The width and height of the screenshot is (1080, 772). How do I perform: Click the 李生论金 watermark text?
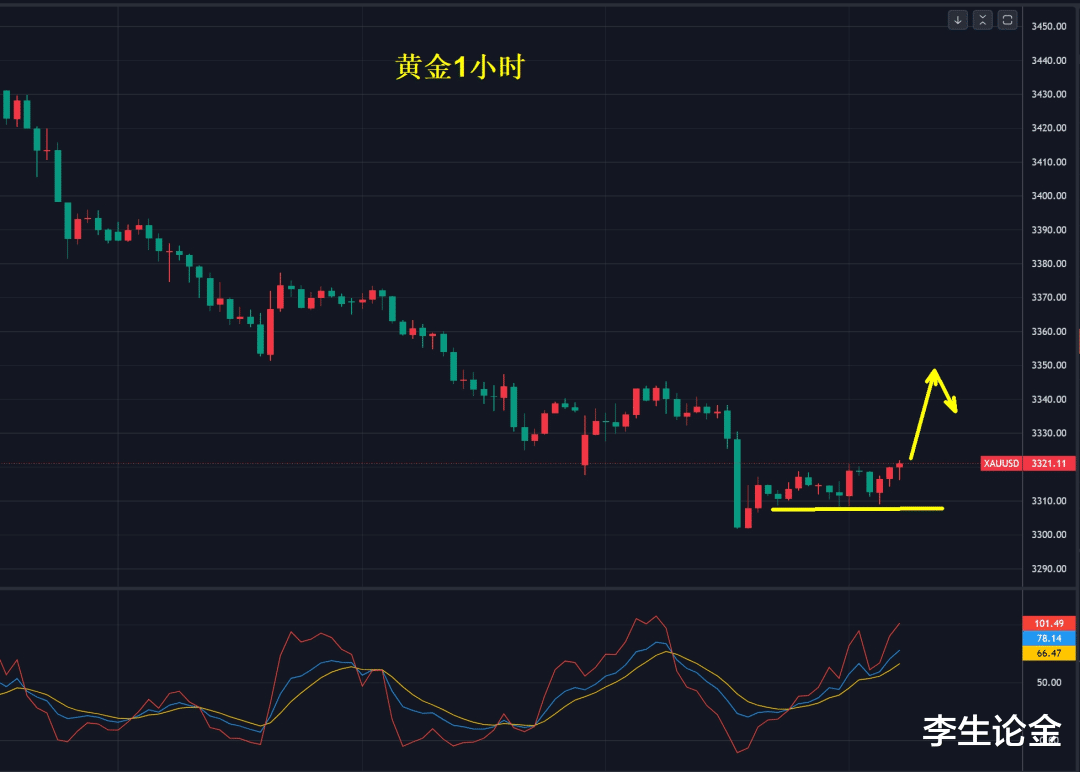[x=992, y=731]
